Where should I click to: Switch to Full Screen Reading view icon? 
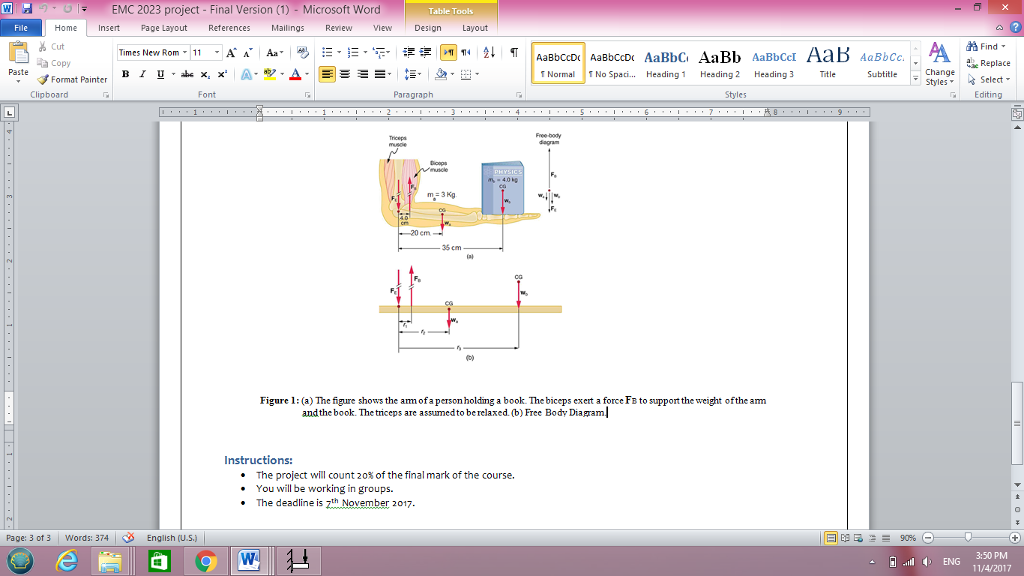846,538
